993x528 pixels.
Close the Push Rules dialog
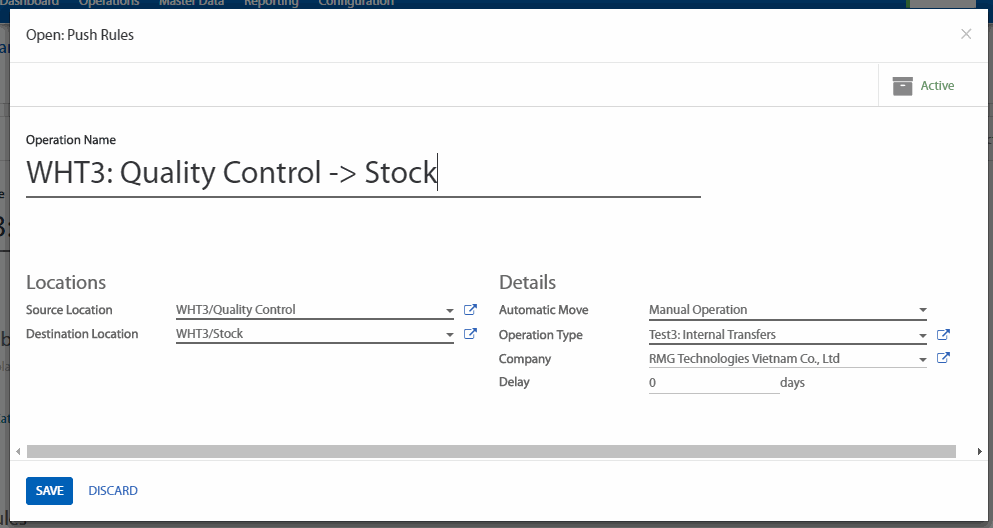click(965, 34)
